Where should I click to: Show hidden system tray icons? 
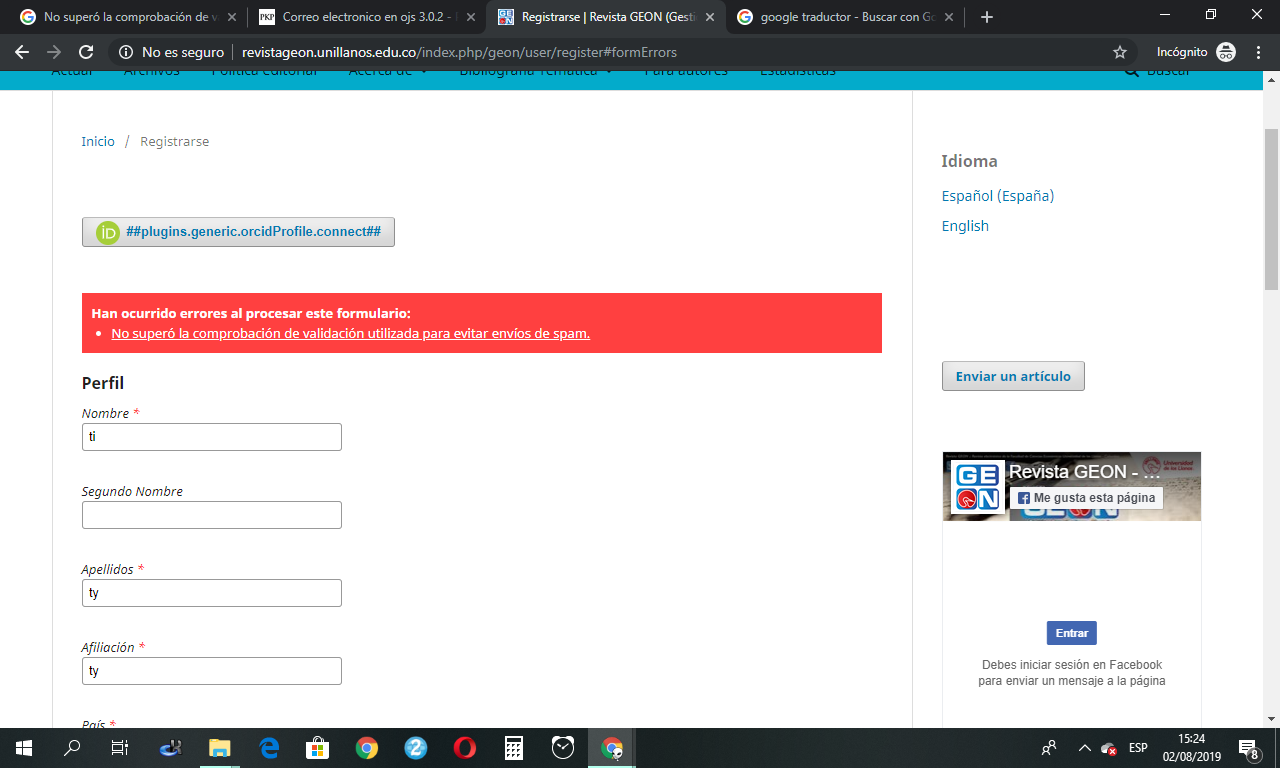tap(1084, 748)
